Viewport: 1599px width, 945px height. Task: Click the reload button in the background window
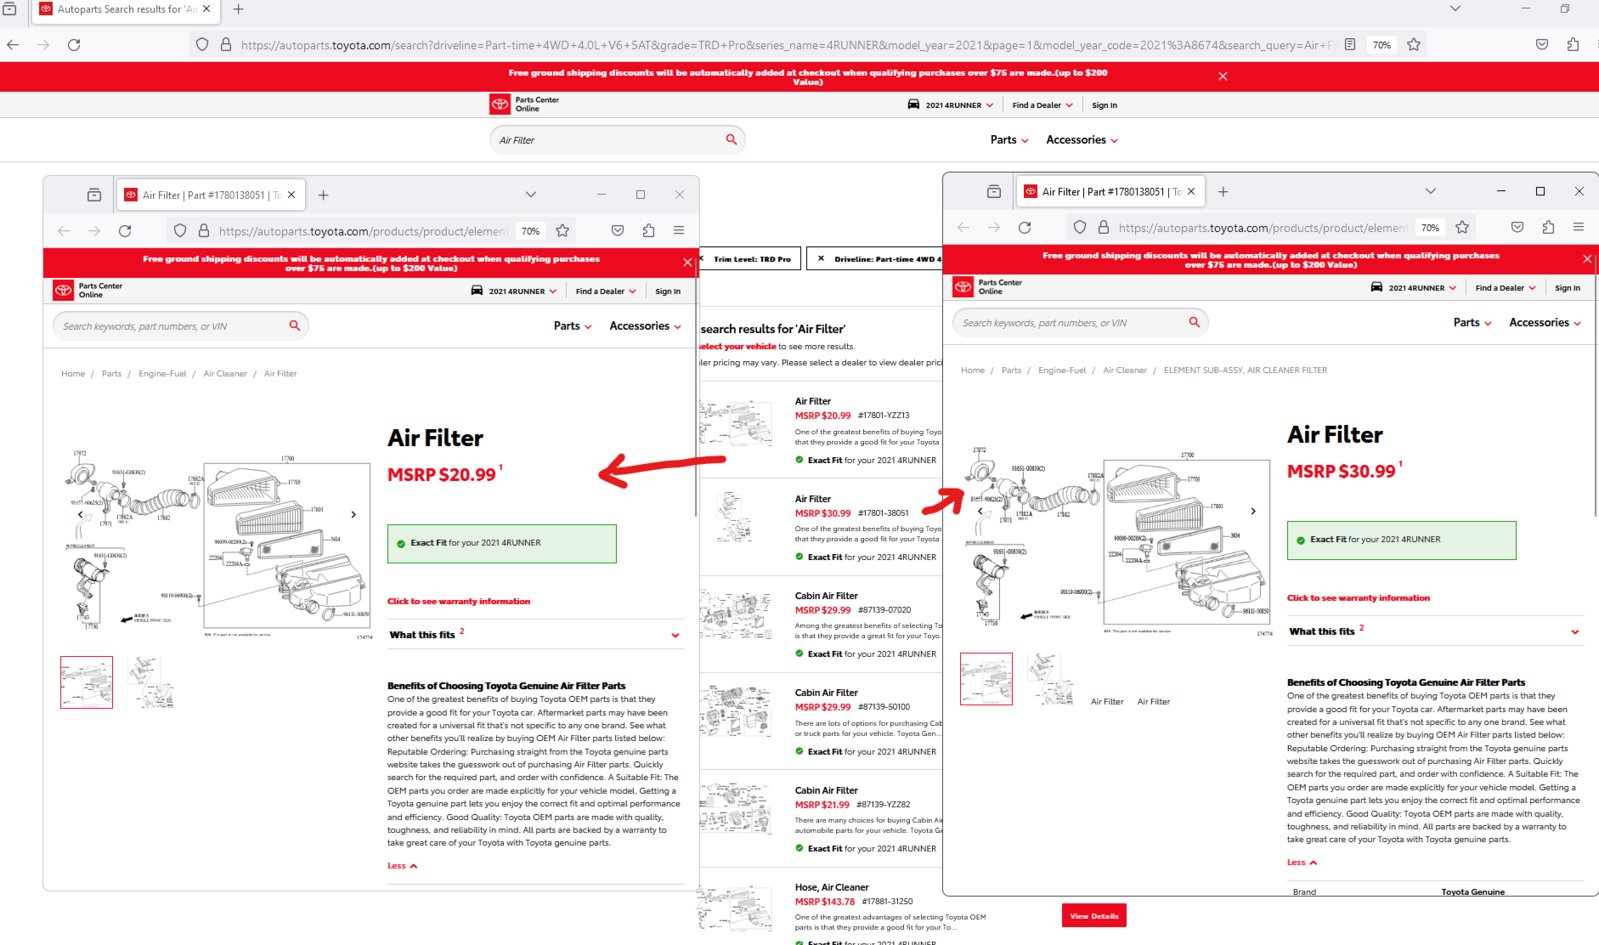[x=74, y=45]
